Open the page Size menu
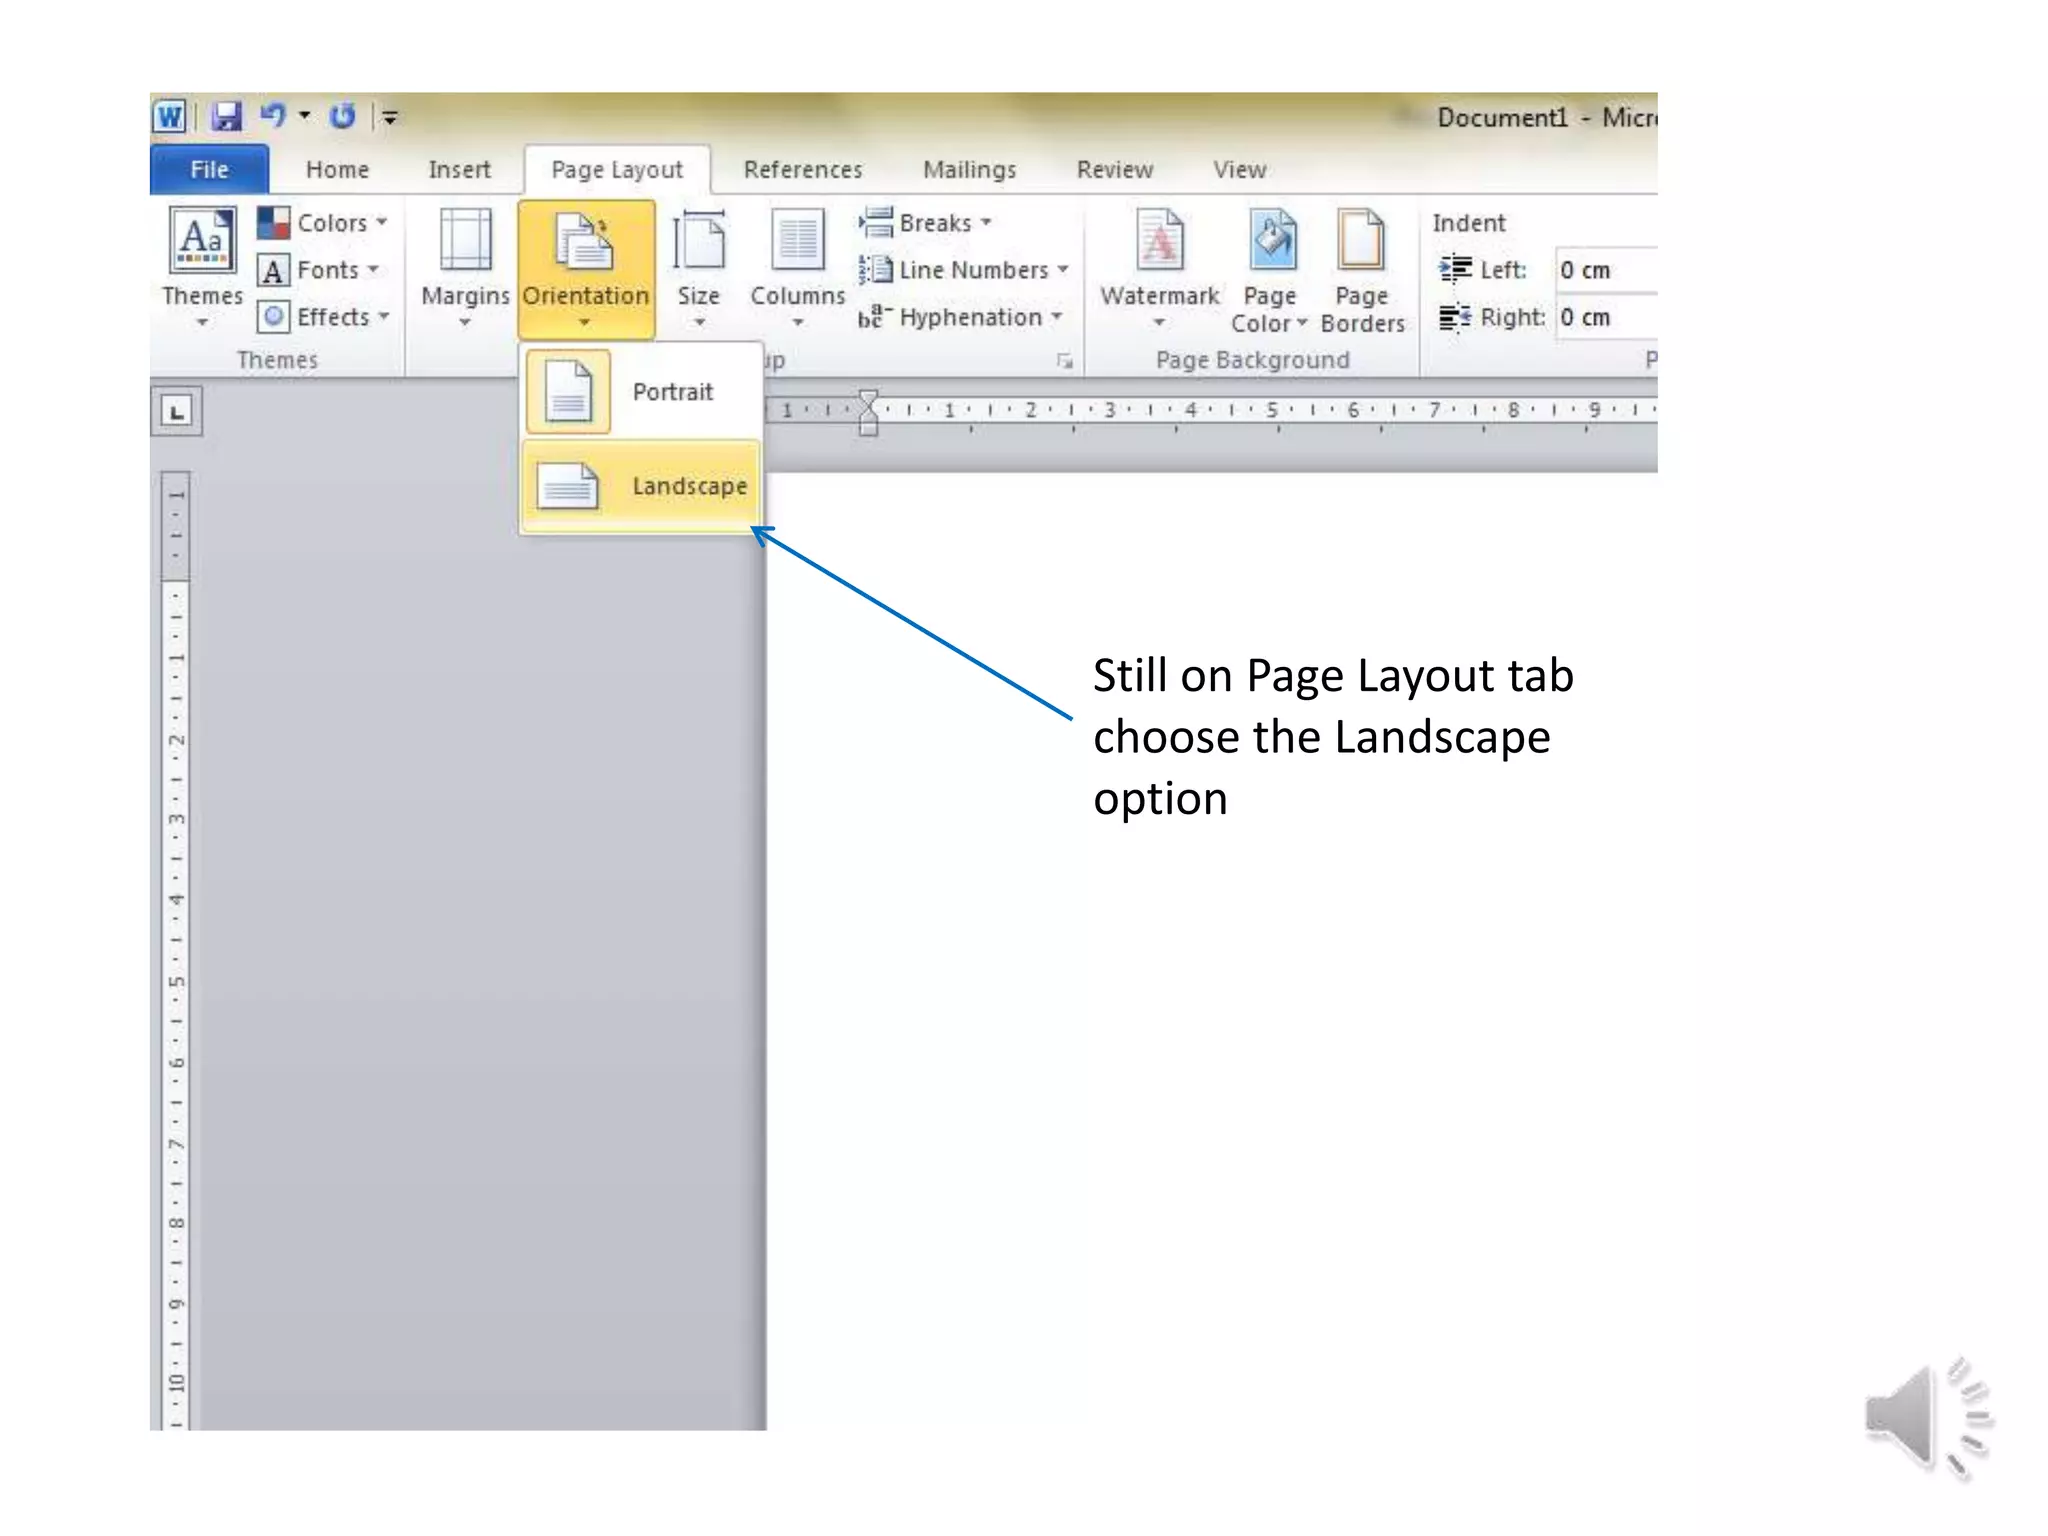The height and width of the screenshot is (1536, 2048). coord(699,268)
